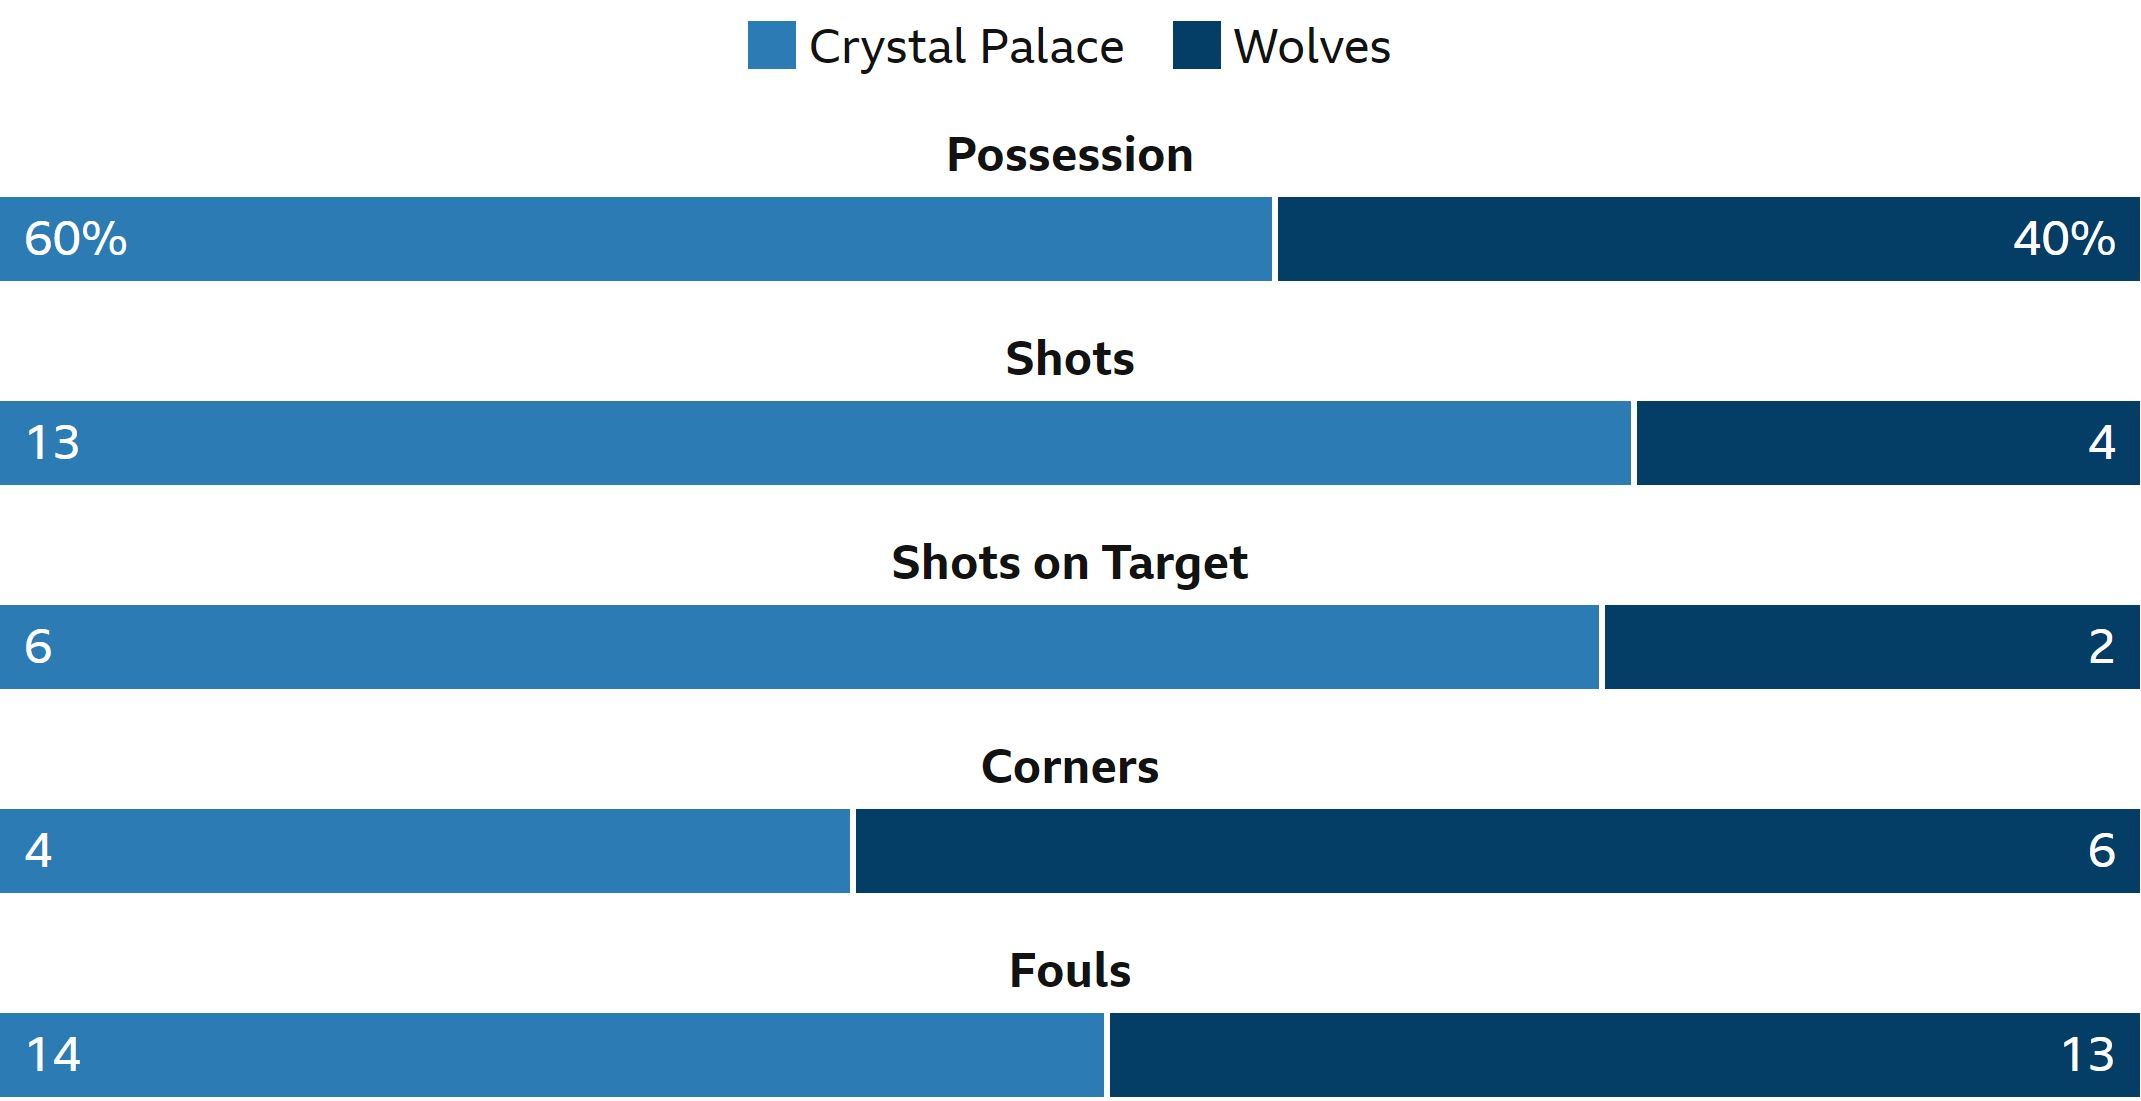Select Wolves' 6 corners bar
This screenshot has height=1101, width=2141.
[x=1498, y=851]
